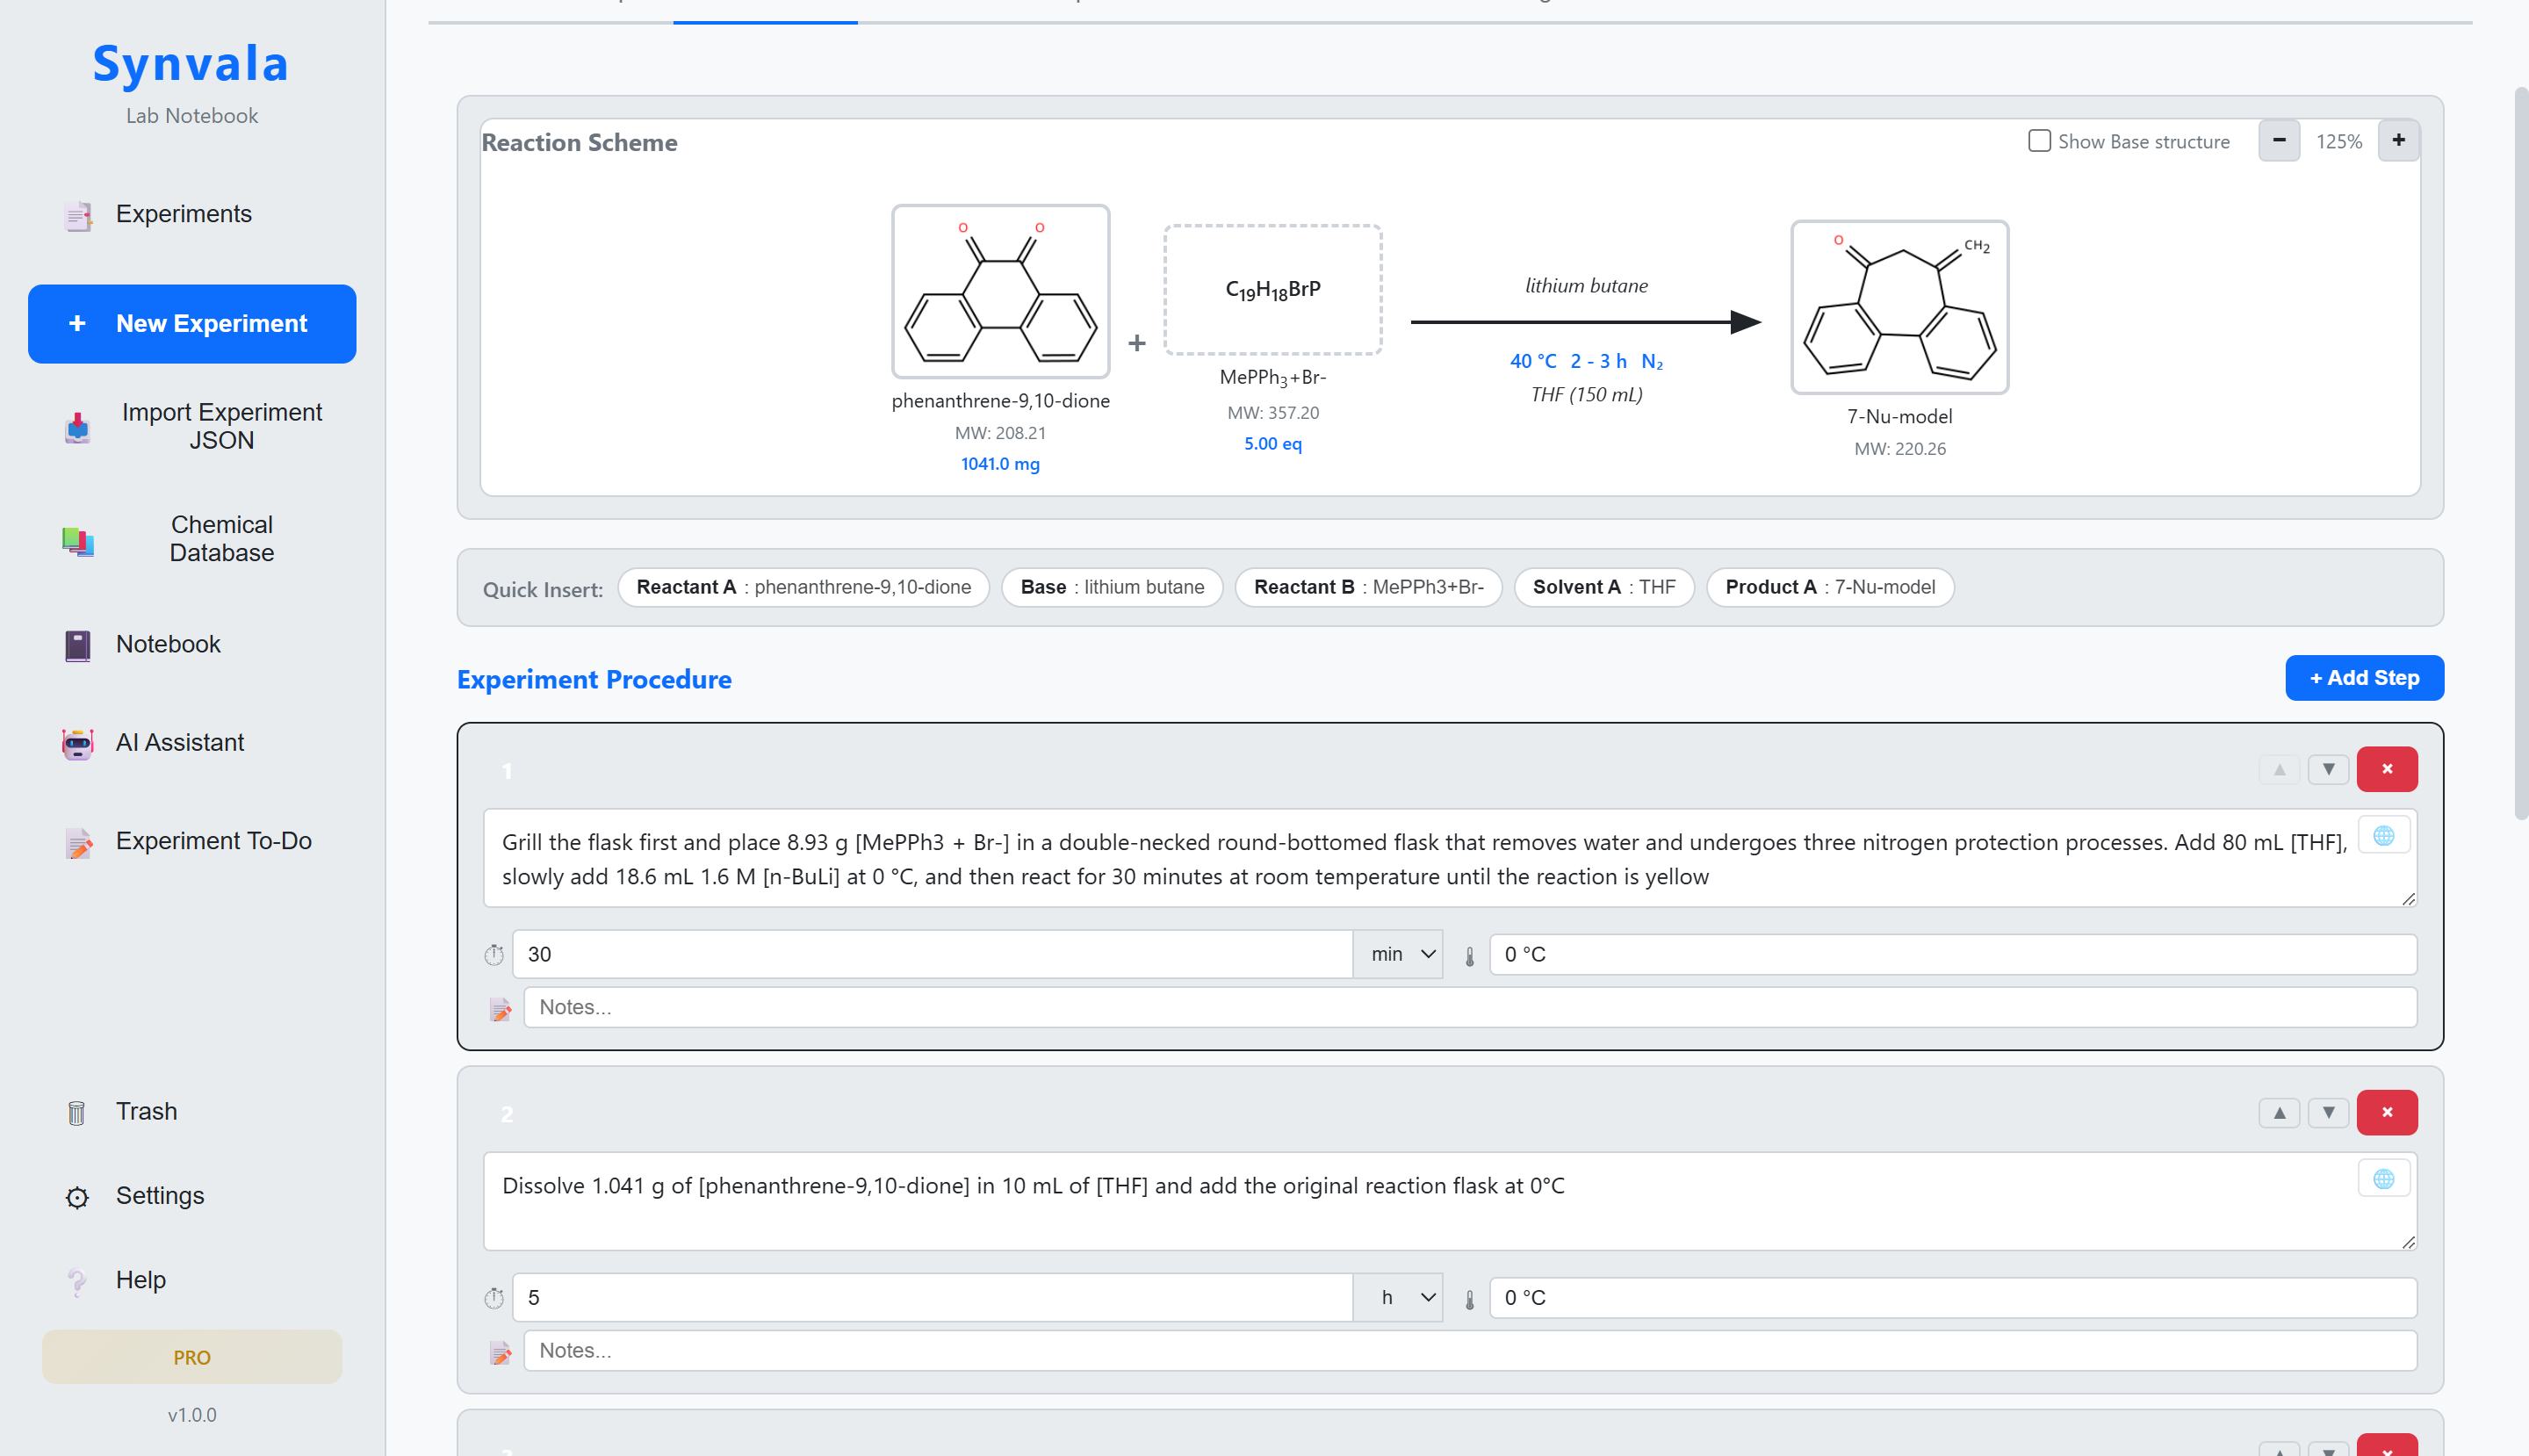
Task: Click the notes pencil icon in step 2
Action: (x=500, y=1353)
